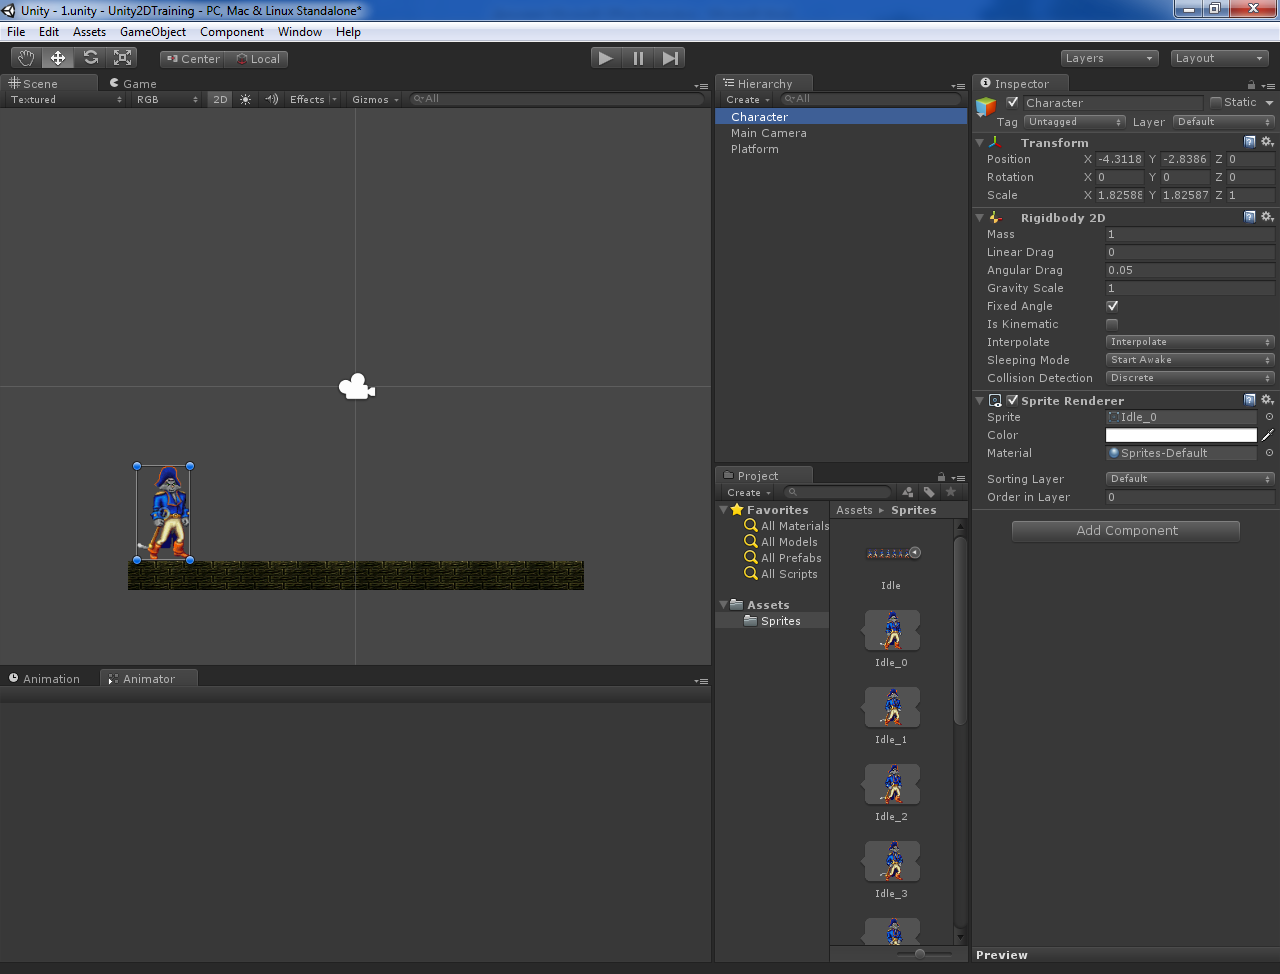Toggle the 2D scene view mode
Screen dimensions: 1280x974
coord(220,100)
